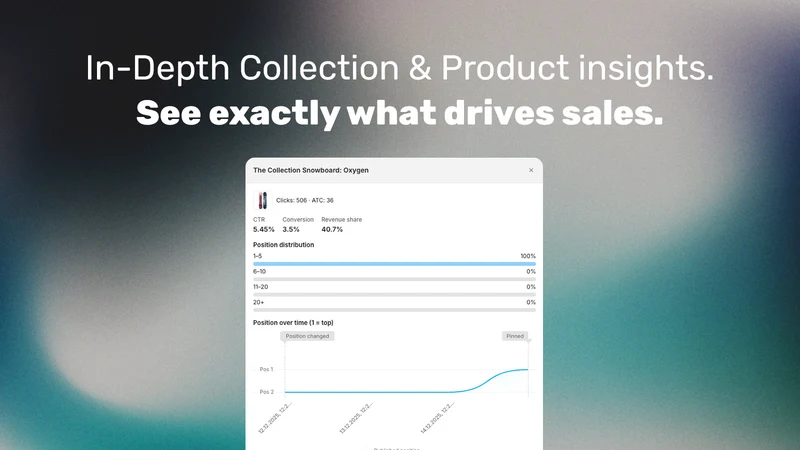Viewport: 800px width, 450px height.
Task: Click the 6–10 position distribution bar
Action: coord(394,279)
